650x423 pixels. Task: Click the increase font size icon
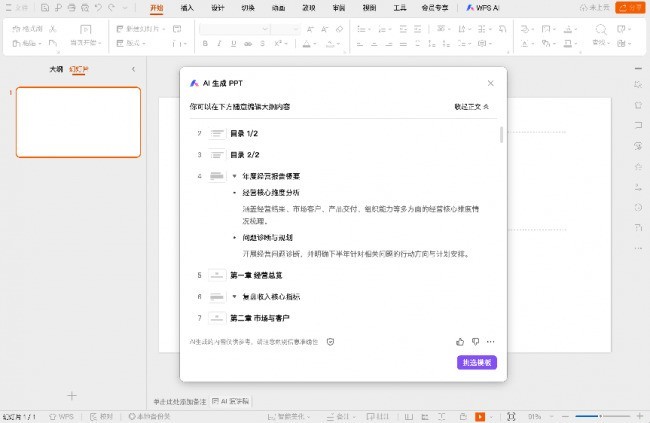click(310, 29)
